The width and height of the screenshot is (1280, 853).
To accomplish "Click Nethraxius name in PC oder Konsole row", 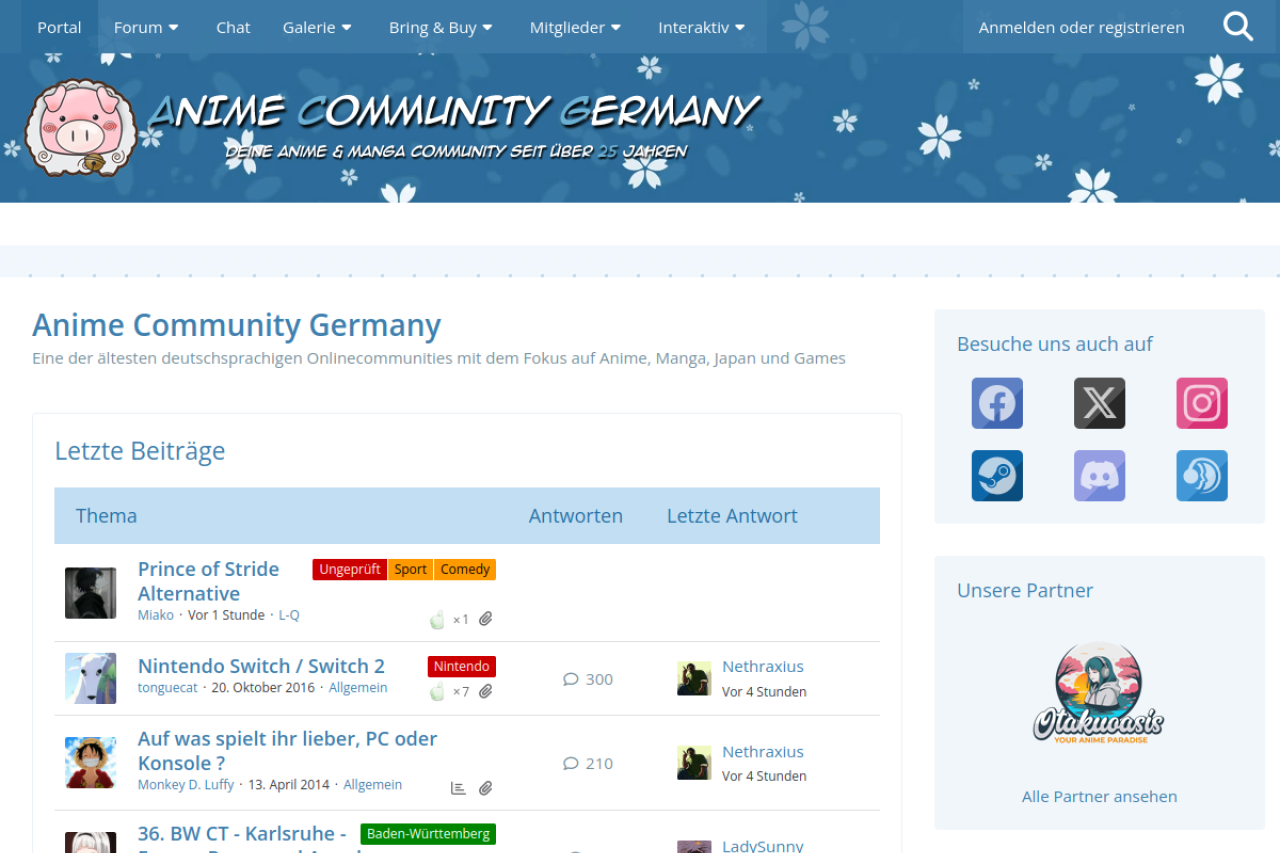I will coord(763,751).
